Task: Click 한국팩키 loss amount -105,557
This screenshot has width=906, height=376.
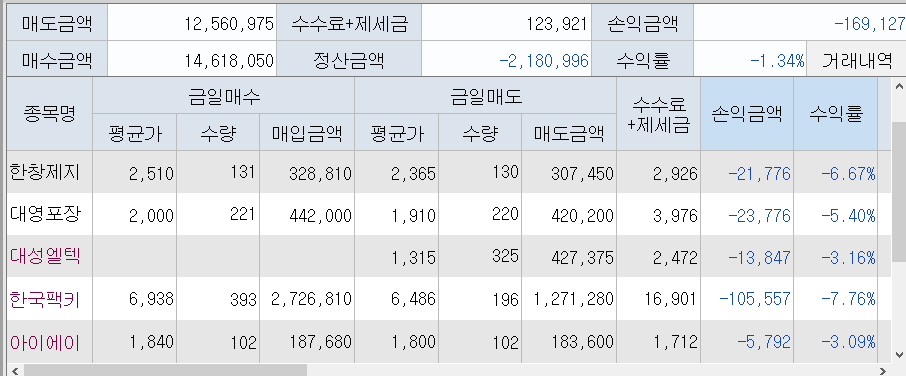Action: pos(755,299)
